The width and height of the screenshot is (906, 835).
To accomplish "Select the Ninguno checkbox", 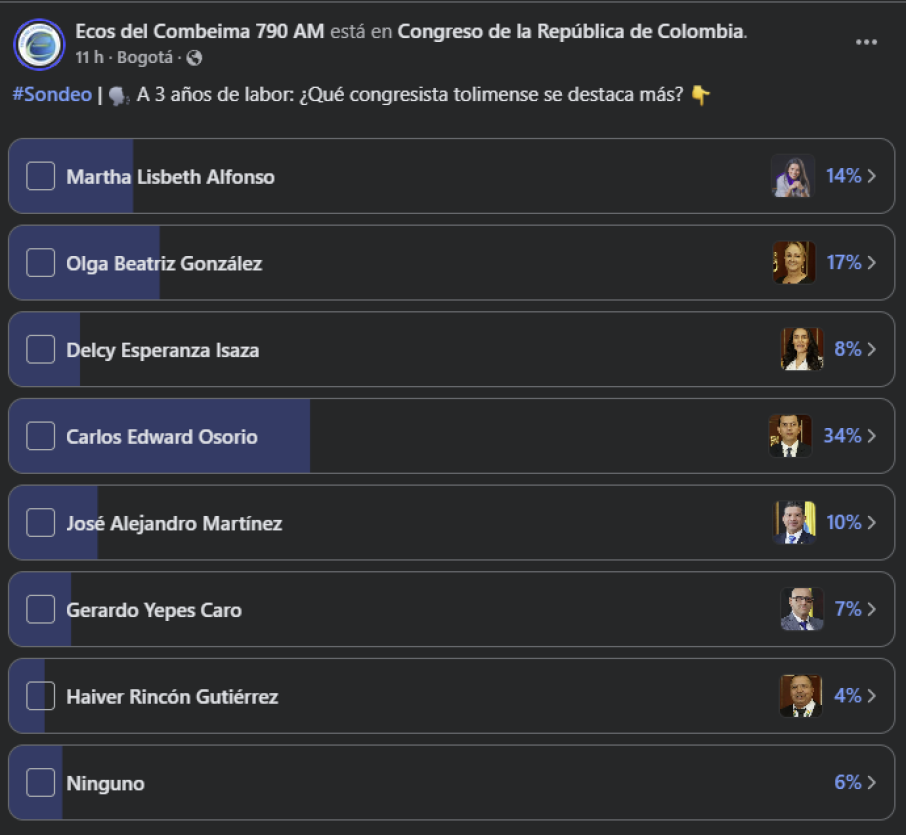I will pos(40,783).
